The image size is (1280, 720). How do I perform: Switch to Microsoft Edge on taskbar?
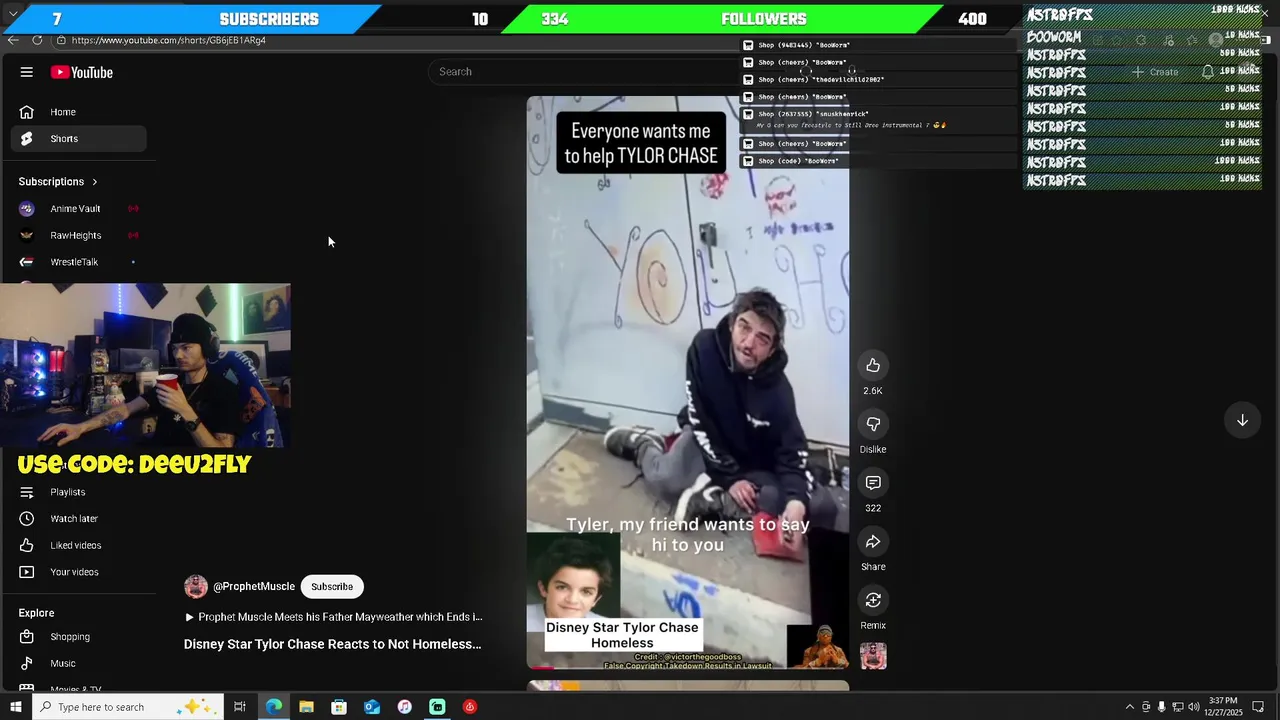pyautogui.click(x=273, y=707)
